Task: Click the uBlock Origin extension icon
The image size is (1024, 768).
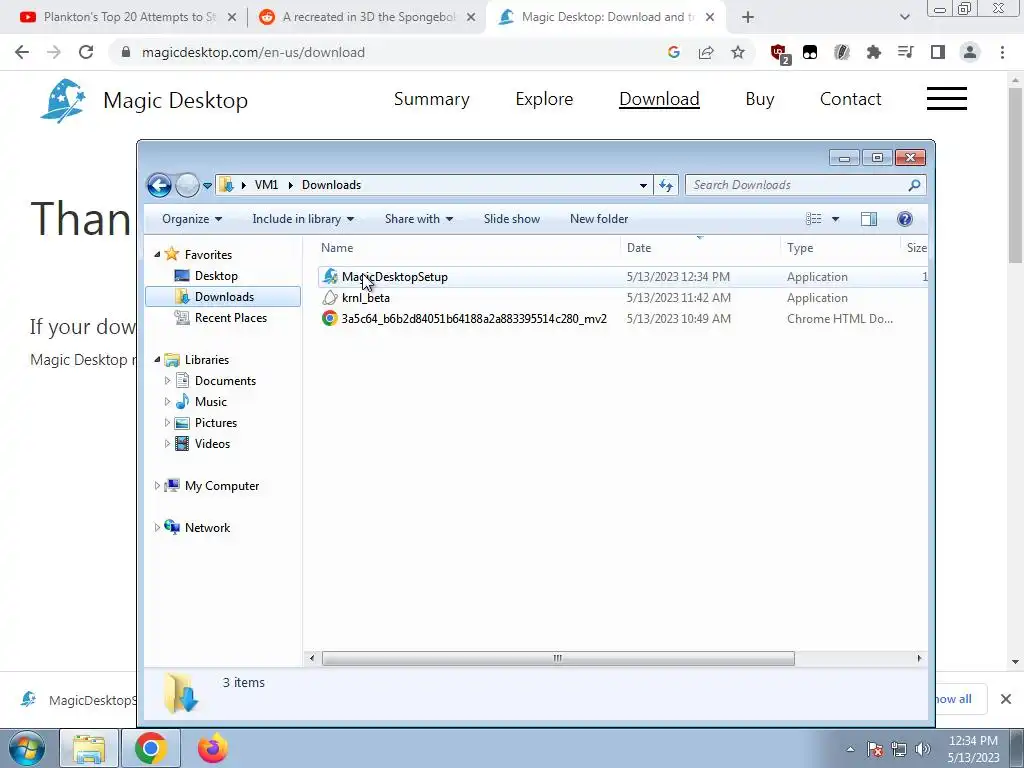Action: [x=778, y=53]
